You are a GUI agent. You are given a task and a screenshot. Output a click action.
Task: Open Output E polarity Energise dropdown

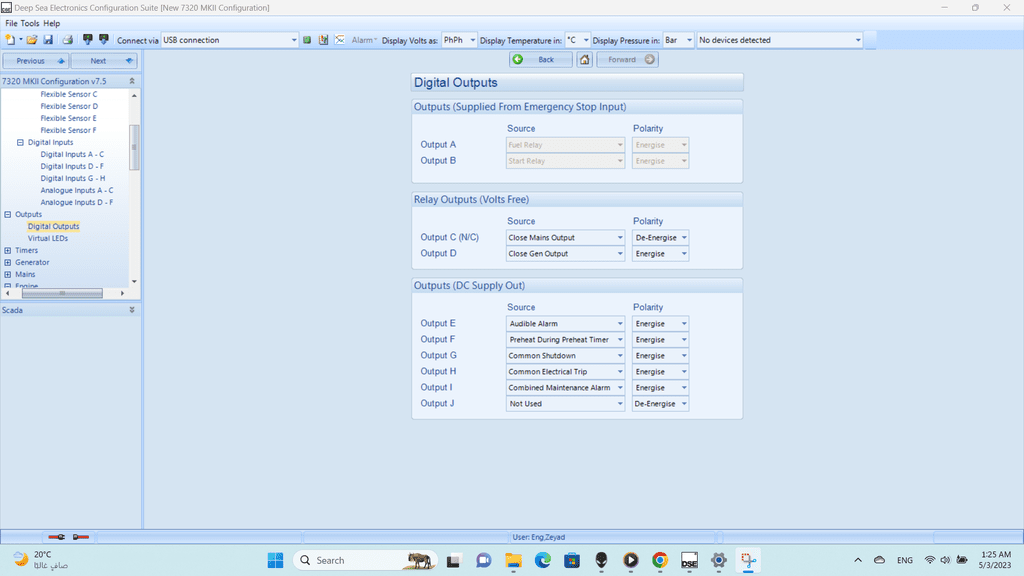tap(660, 323)
